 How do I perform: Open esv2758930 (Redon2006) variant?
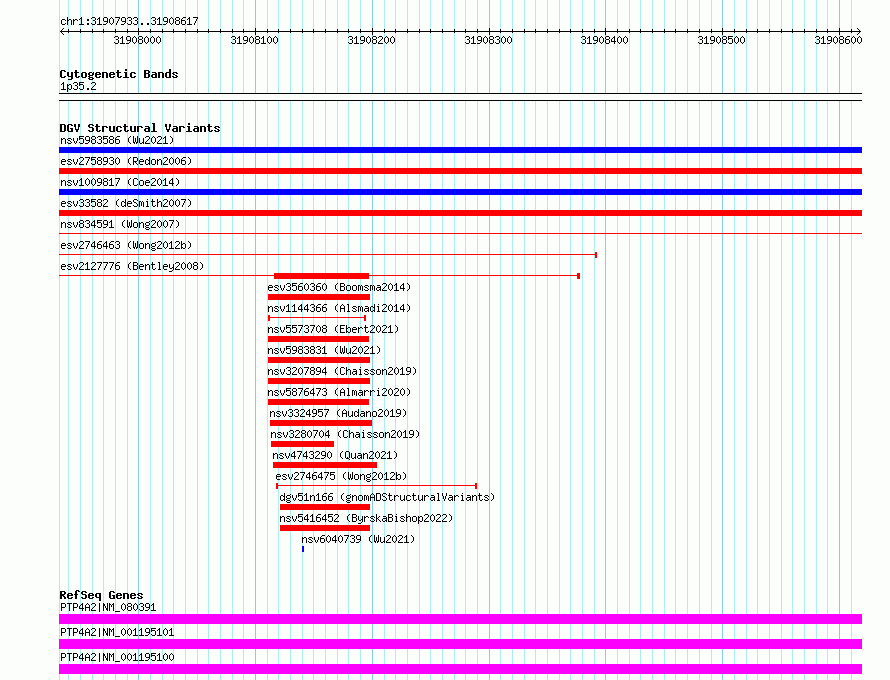[x=126, y=161]
